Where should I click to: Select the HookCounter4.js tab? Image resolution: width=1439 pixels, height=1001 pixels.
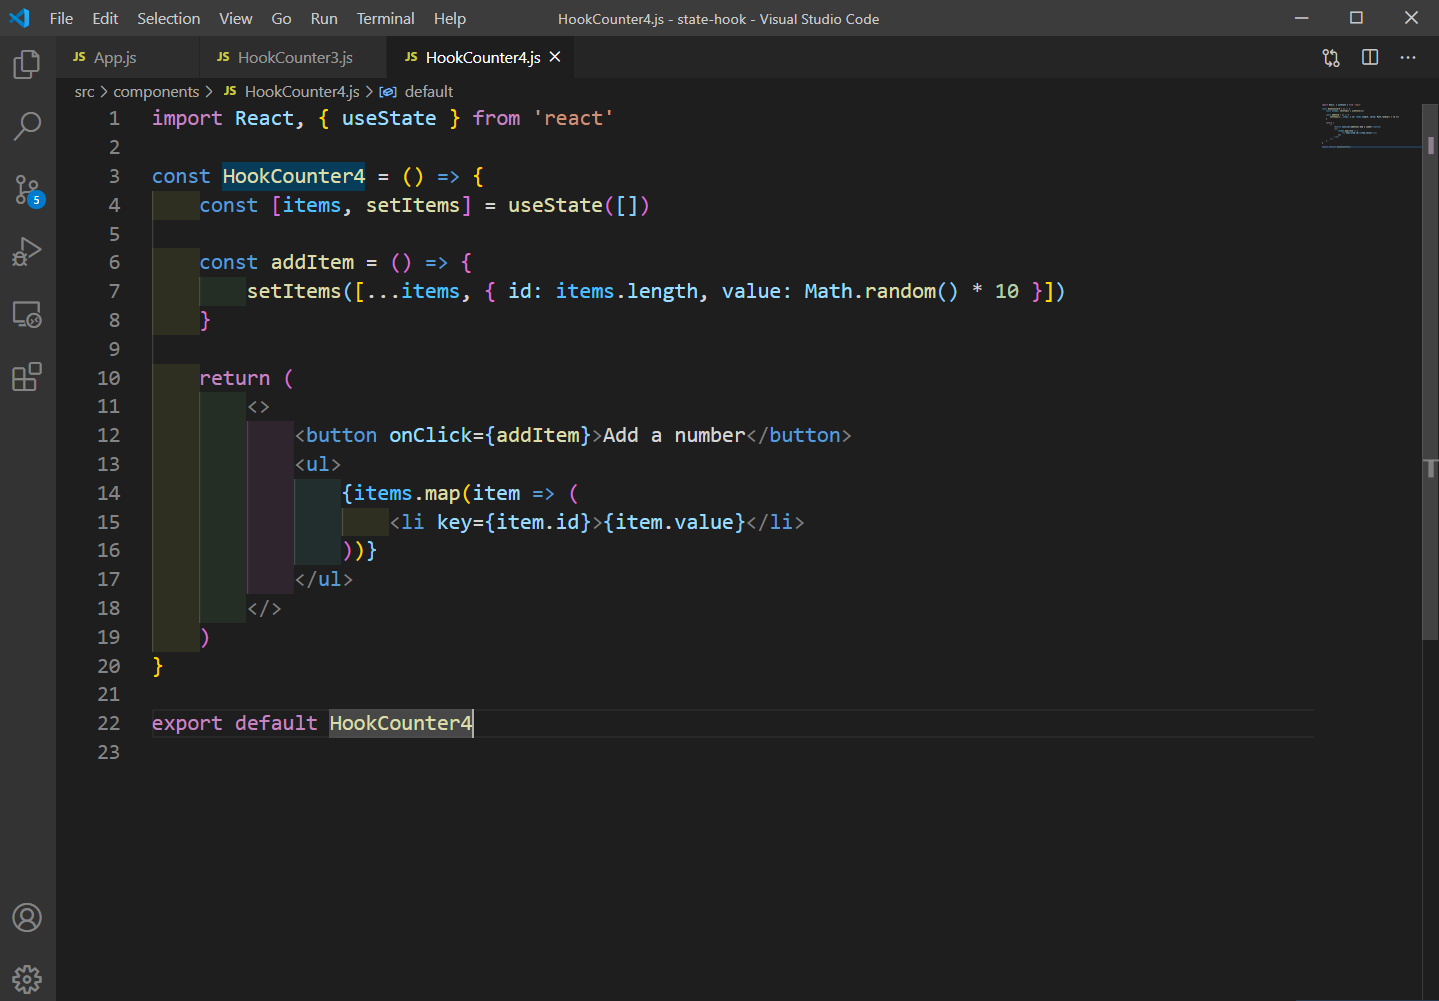tap(482, 57)
